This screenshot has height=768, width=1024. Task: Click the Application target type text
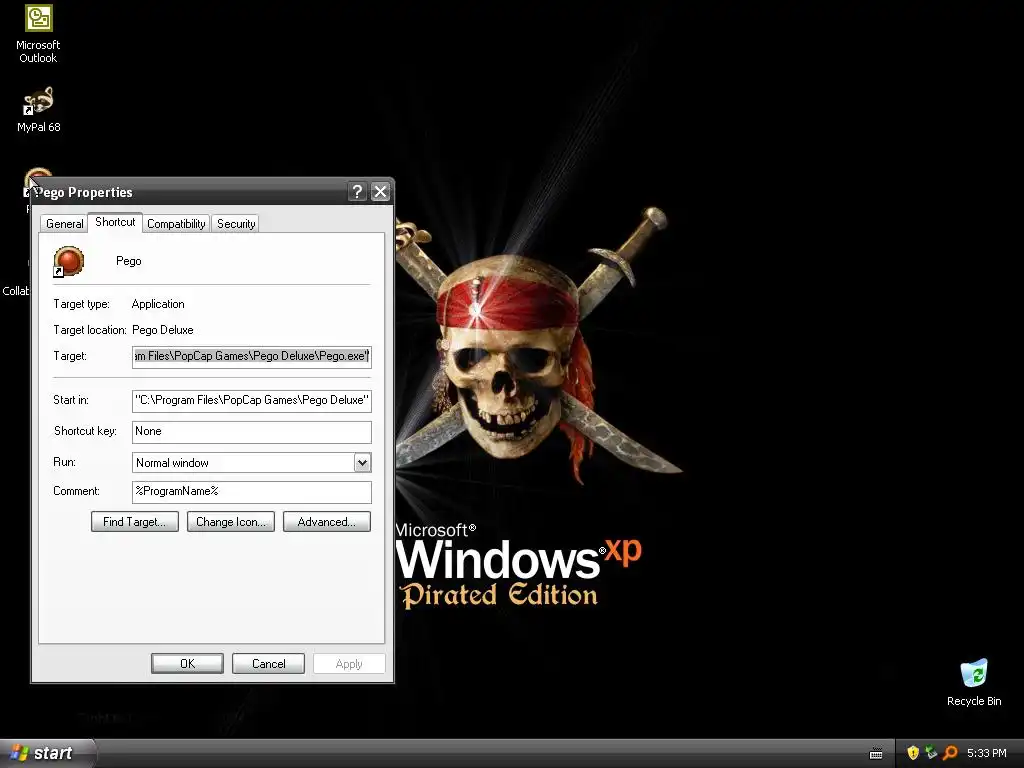(158, 304)
